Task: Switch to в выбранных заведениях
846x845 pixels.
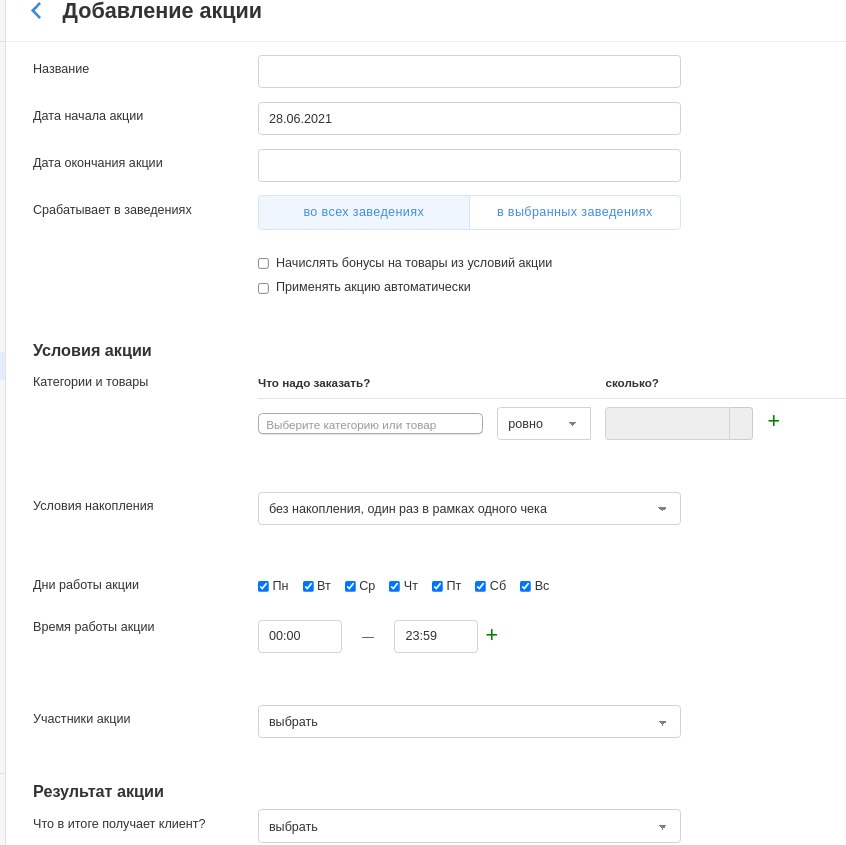Action: coord(575,212)
